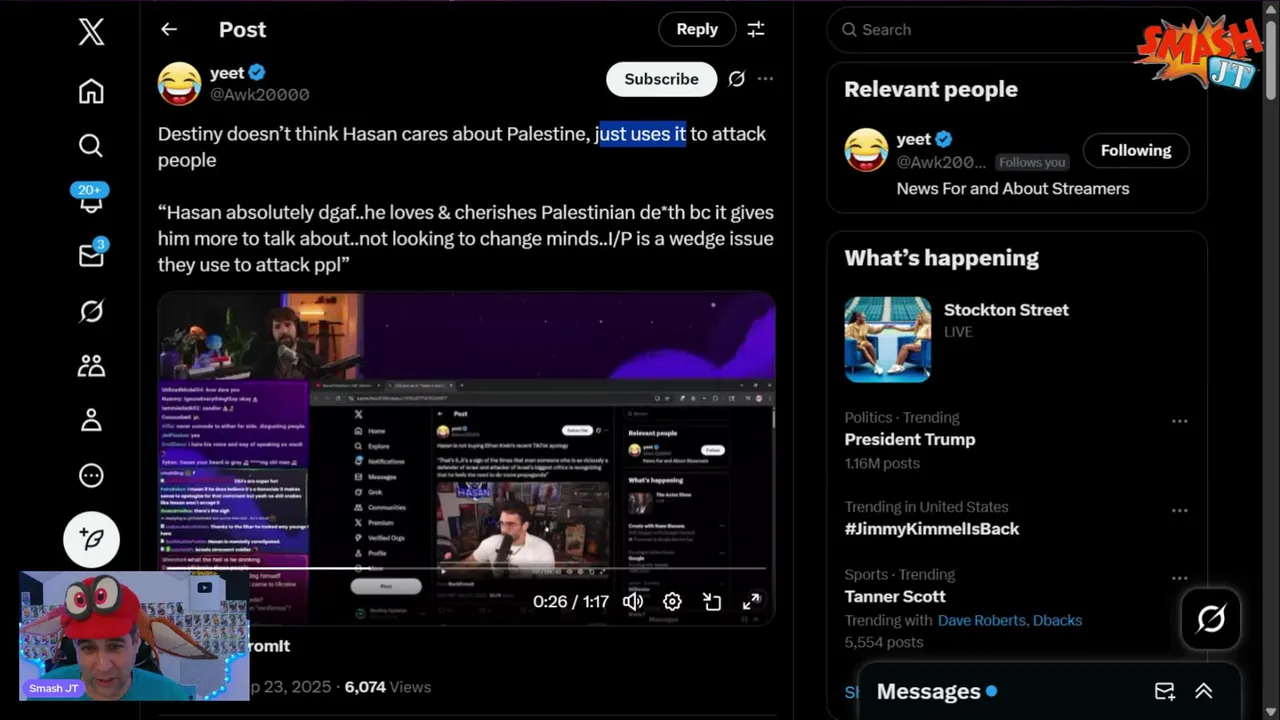The height and width of the screenshot is (720, 1280).
Task: Open the Stockton Street live event
Action: [1017, 339]
